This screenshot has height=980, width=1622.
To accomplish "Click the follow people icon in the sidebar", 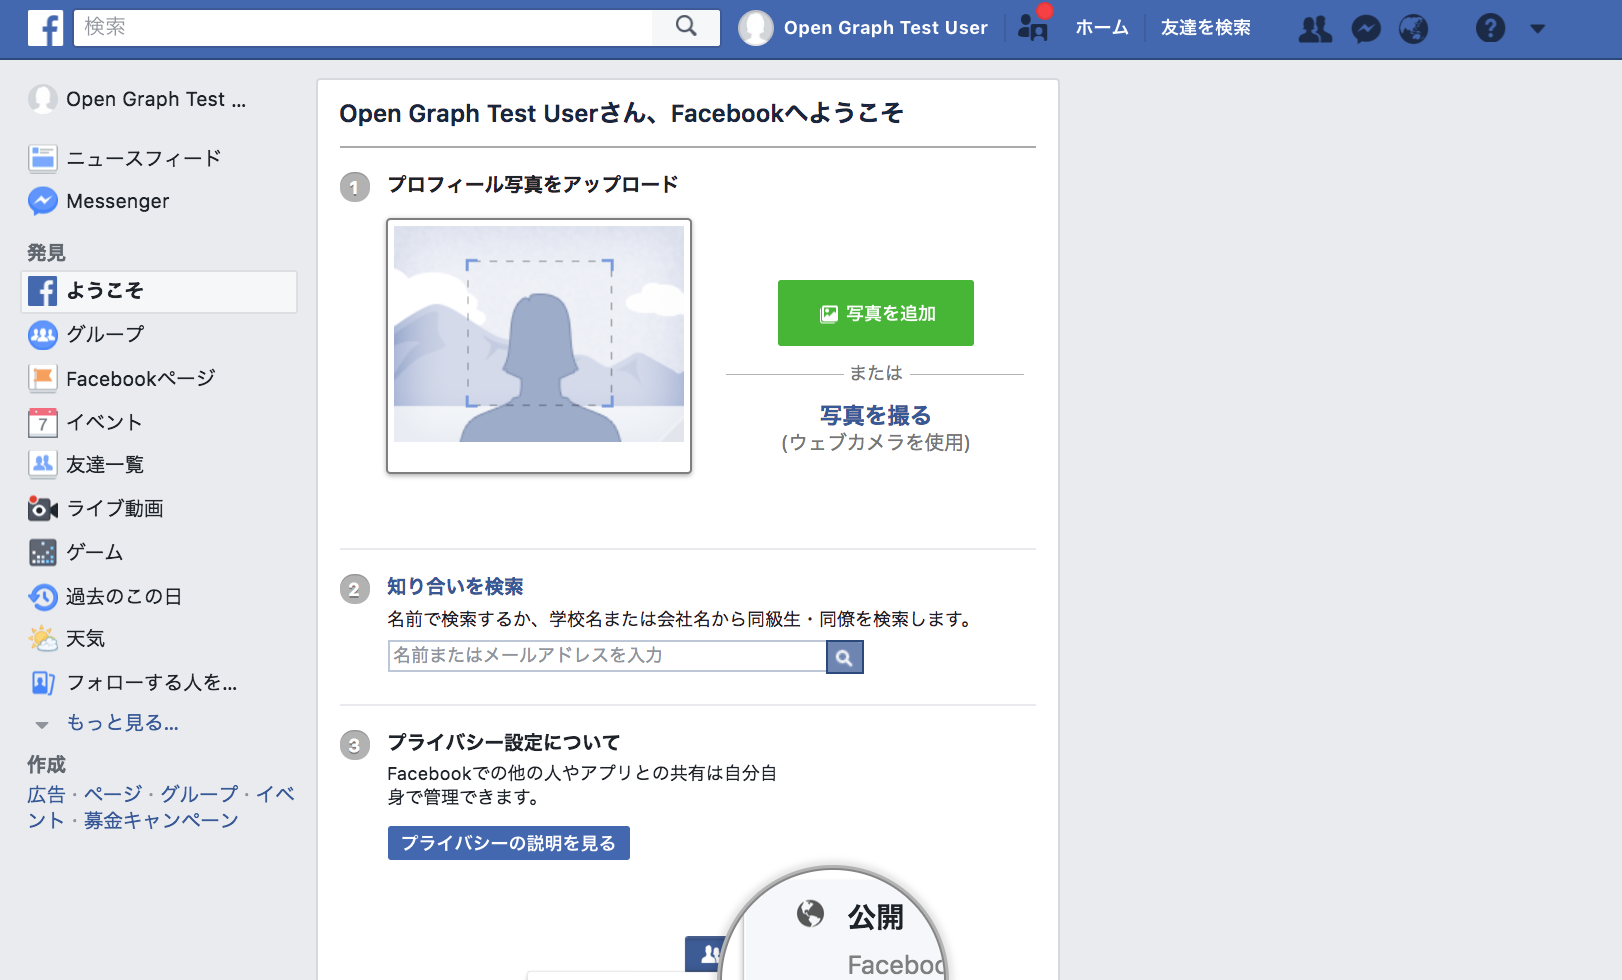I will click(x=43, y=682).
